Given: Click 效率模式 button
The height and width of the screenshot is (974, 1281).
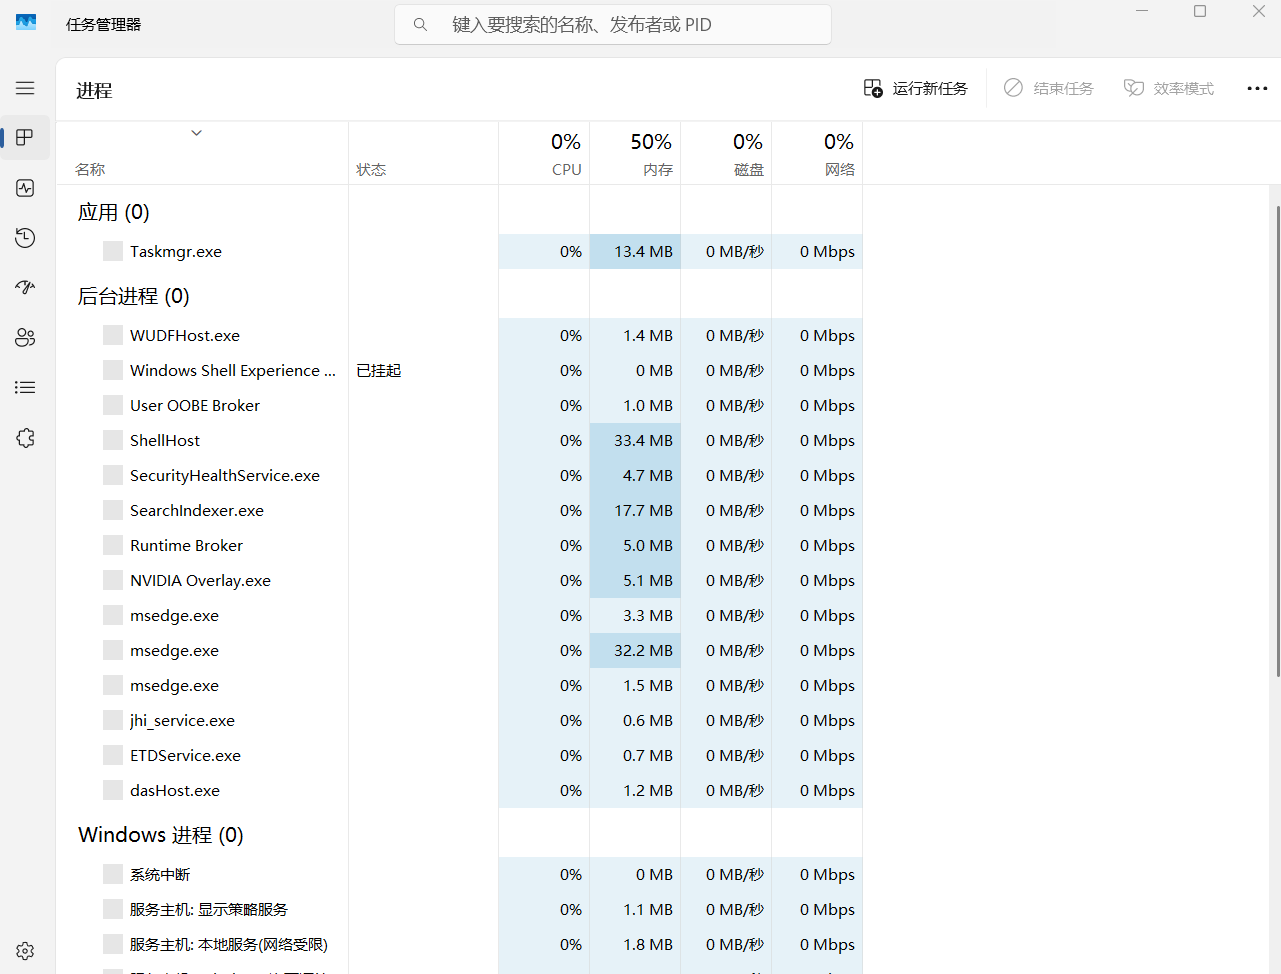Looking at the screenshot, I should tap(1169, 88).
